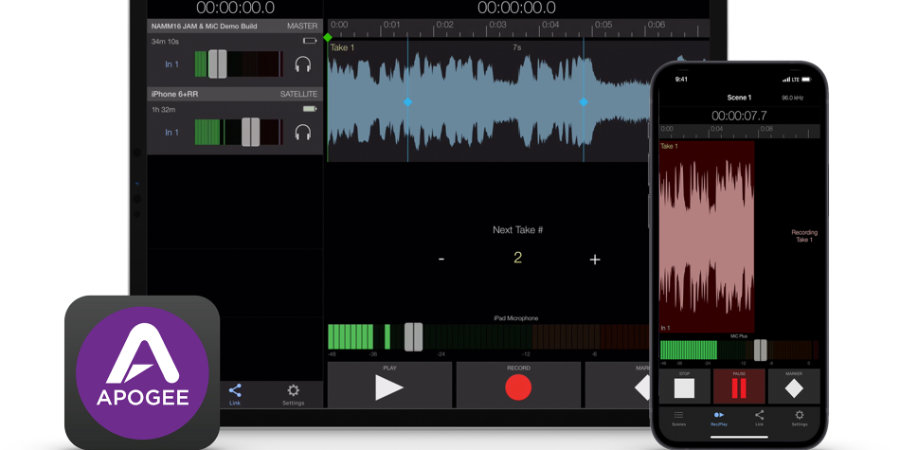Tap the Stop button on iPhone

pos(684,386)
